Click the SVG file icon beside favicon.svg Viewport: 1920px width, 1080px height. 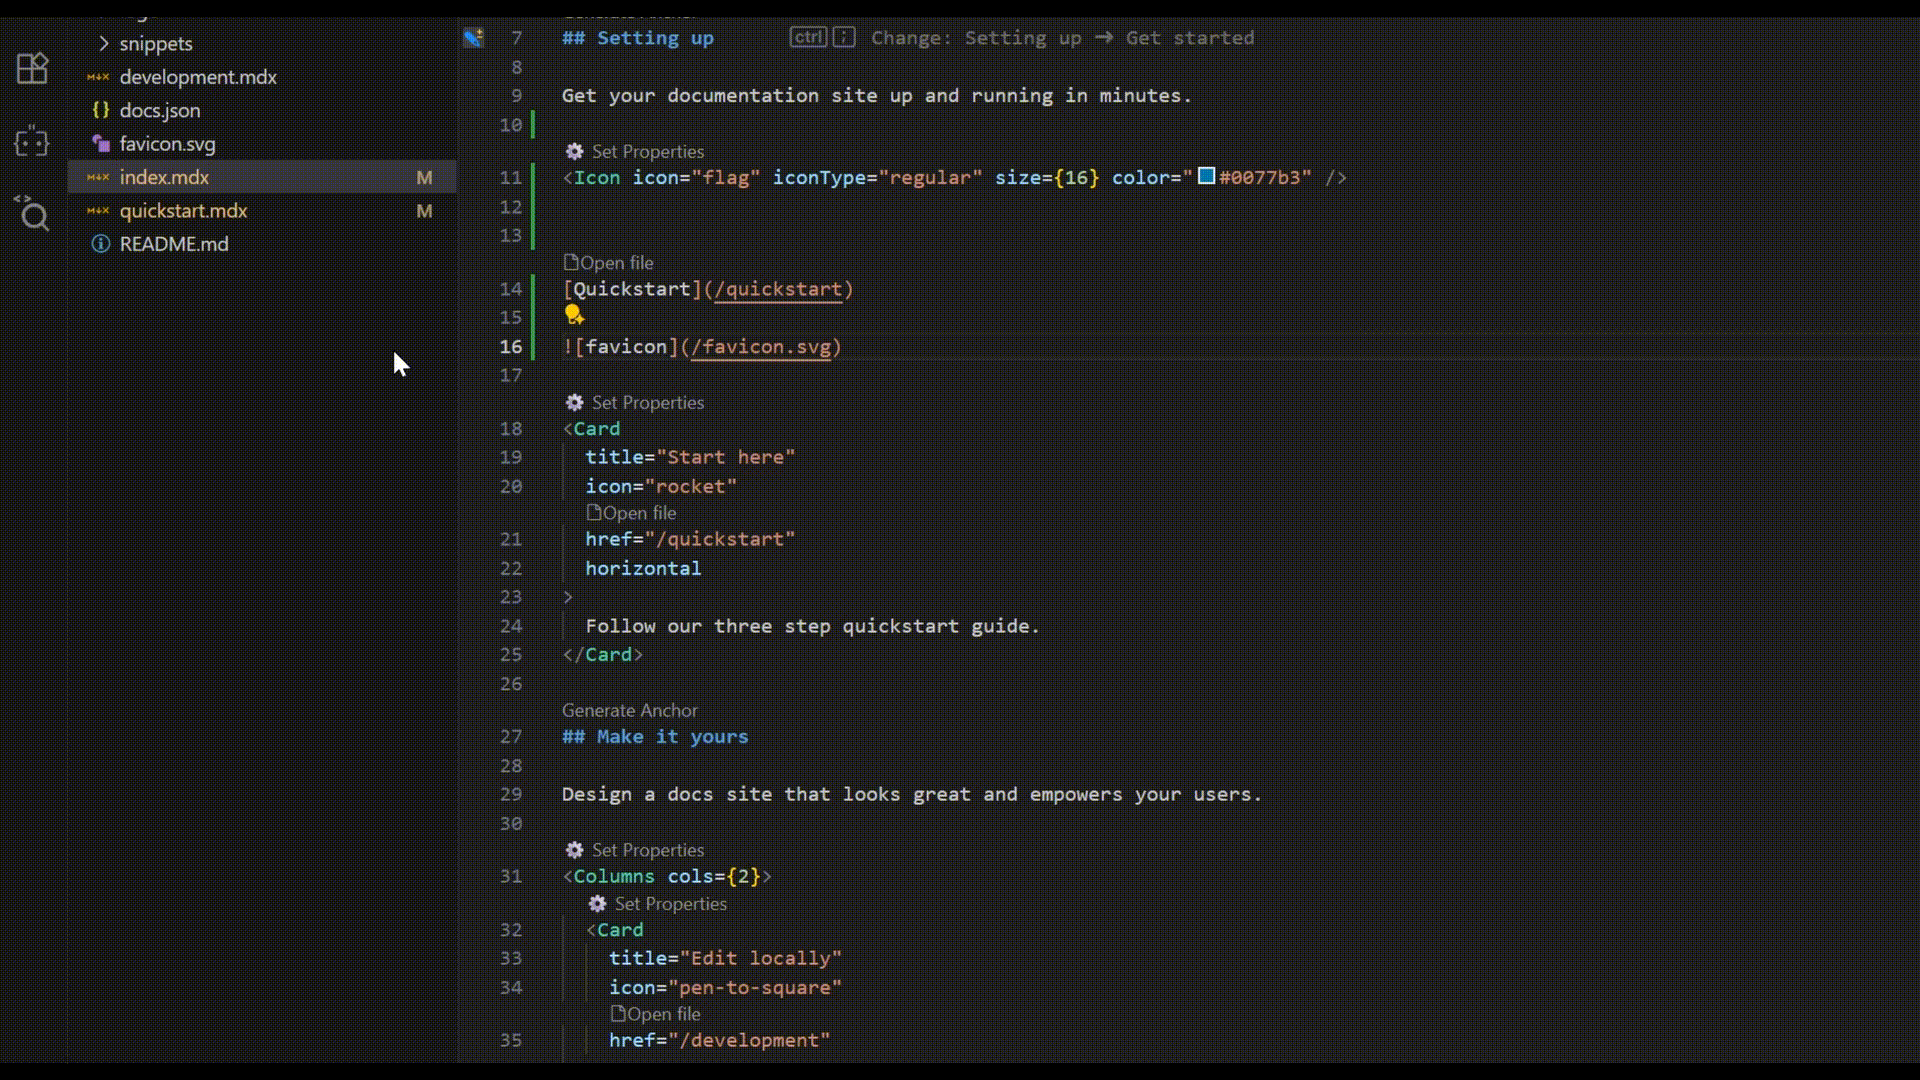click(100, 143)
